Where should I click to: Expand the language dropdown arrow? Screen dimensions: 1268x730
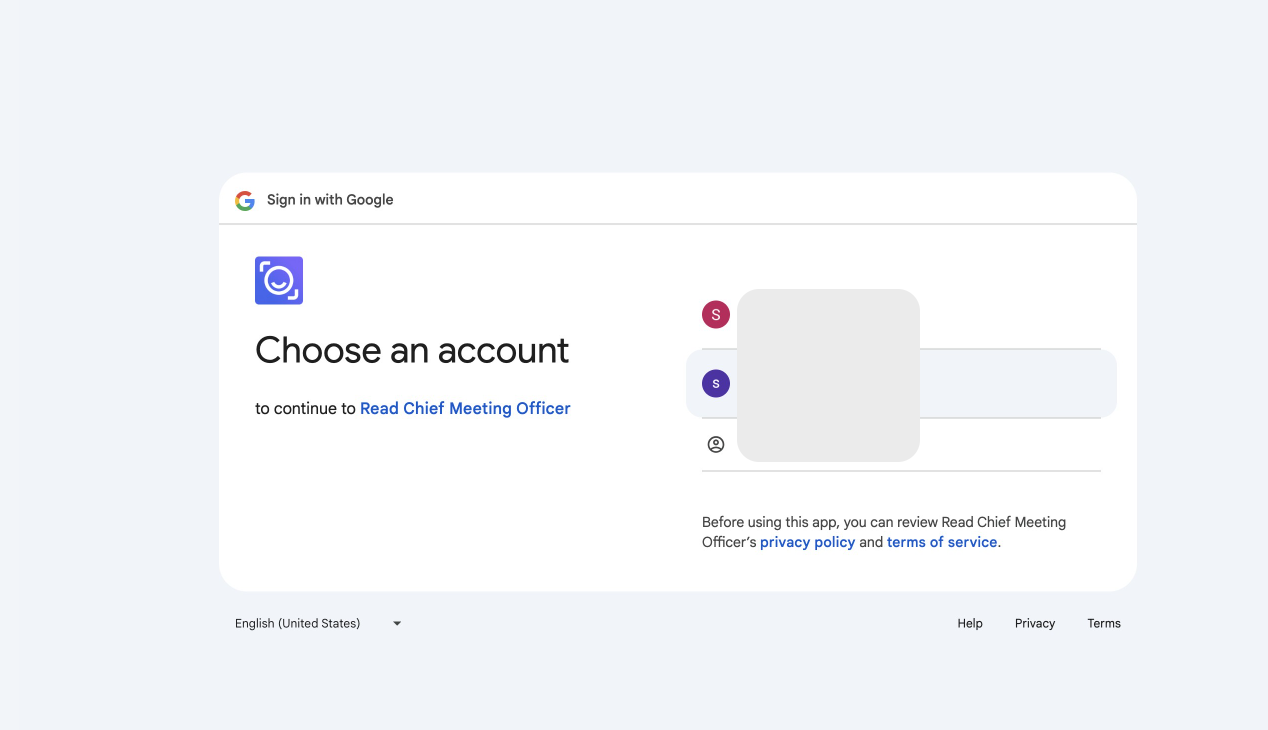pos(397,623)
